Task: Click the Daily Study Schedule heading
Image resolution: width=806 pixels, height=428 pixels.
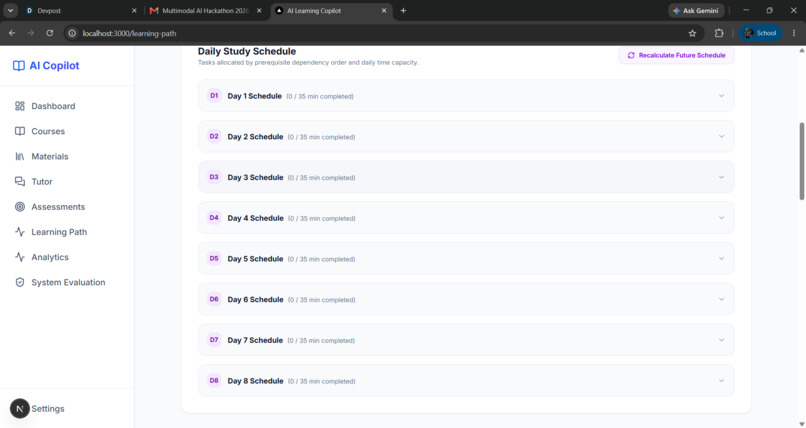Action: [x=247, y=51]
